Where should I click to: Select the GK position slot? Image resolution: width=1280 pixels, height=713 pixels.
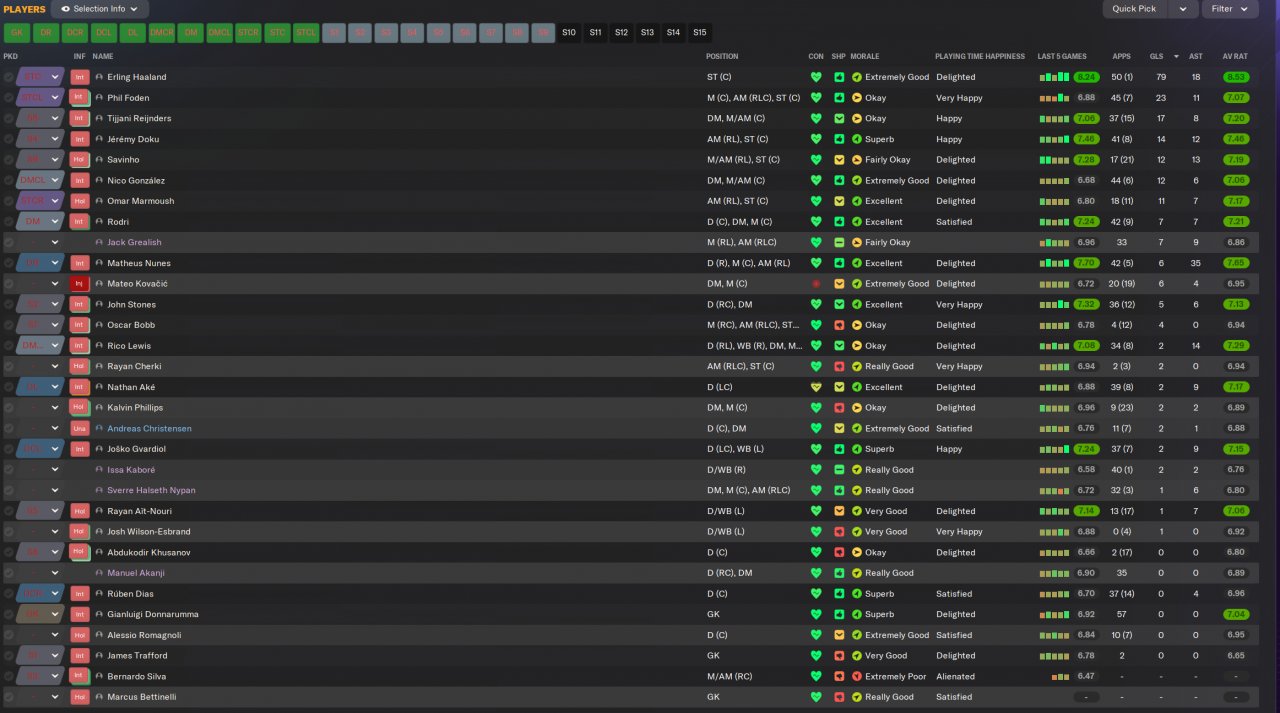[x=16, y=32]
